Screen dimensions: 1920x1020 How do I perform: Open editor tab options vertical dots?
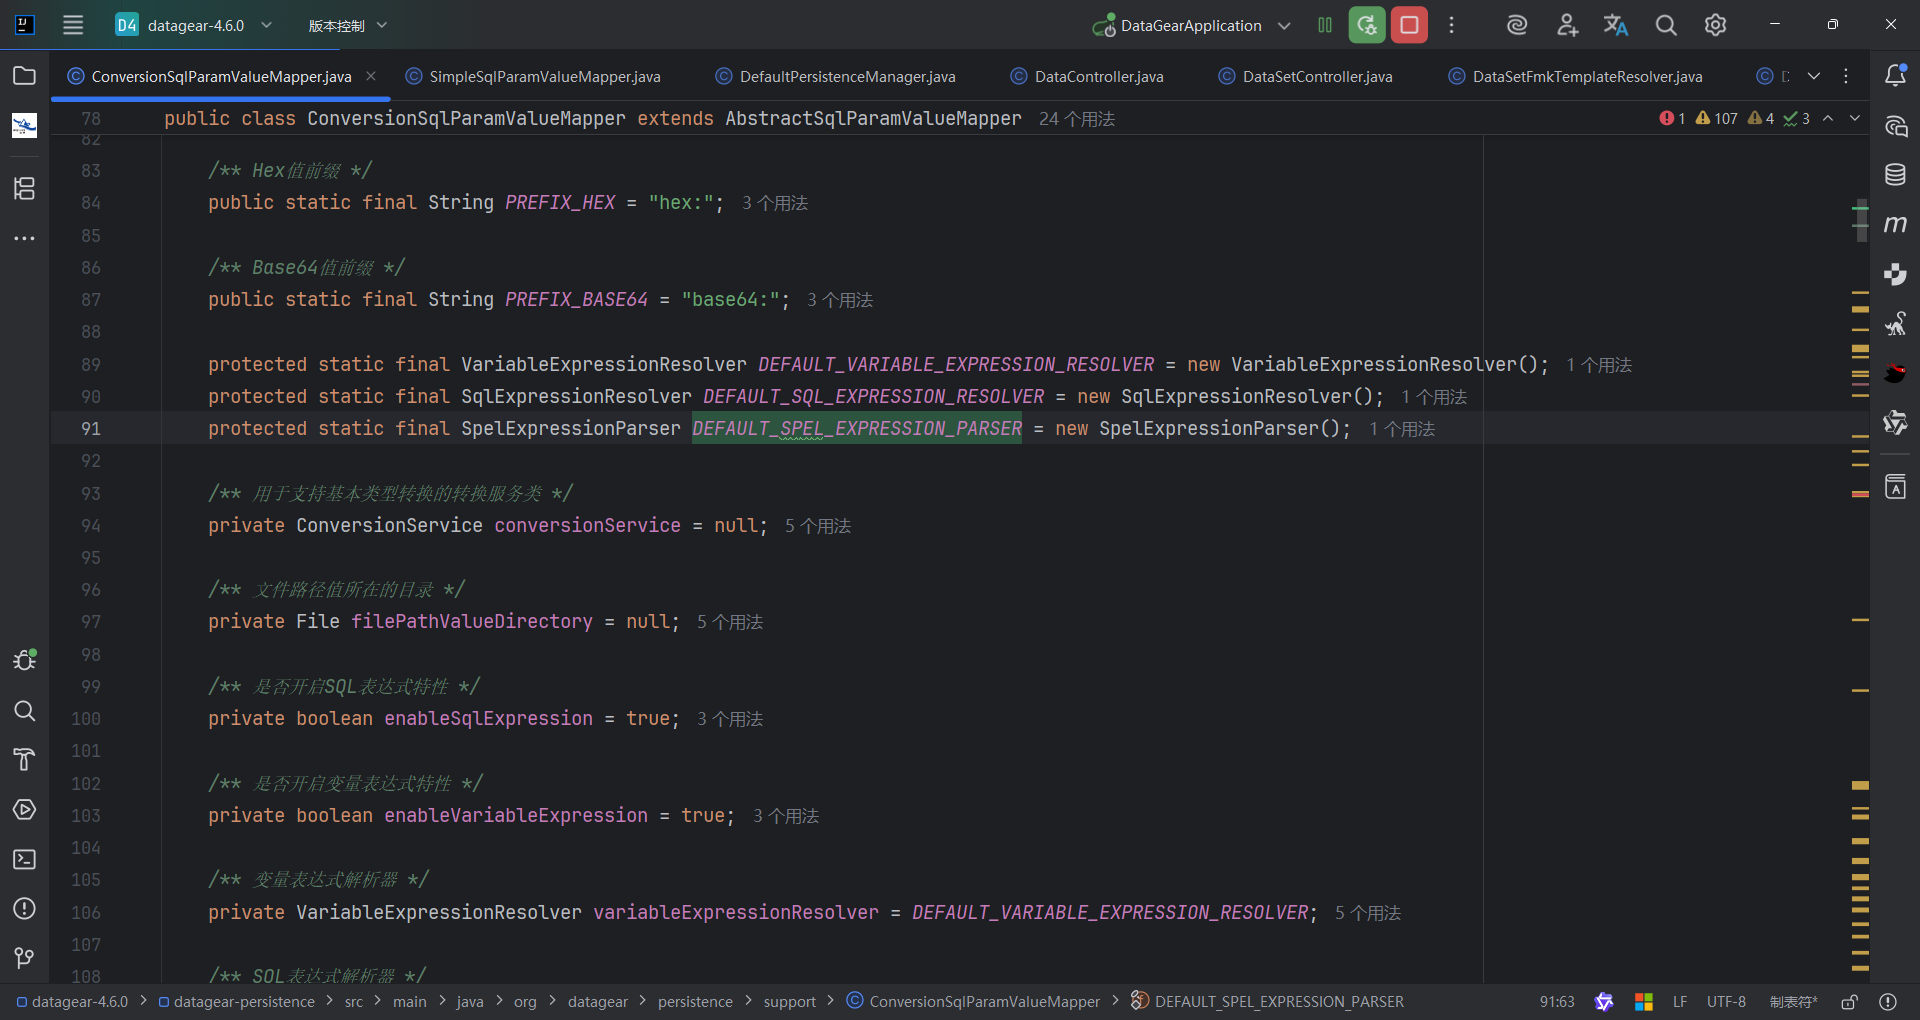click(1846, 76)
